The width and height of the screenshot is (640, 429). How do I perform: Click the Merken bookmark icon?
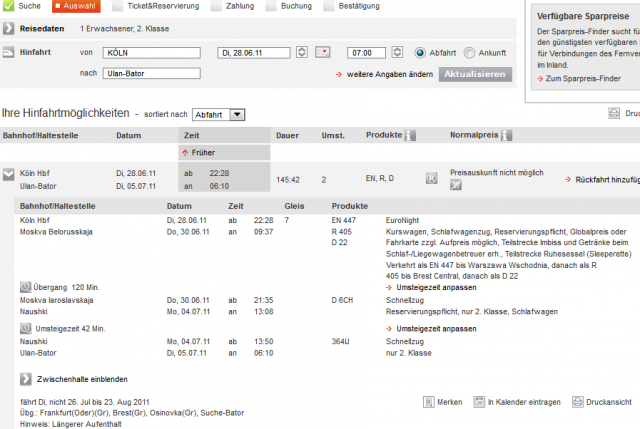(425, 402)
